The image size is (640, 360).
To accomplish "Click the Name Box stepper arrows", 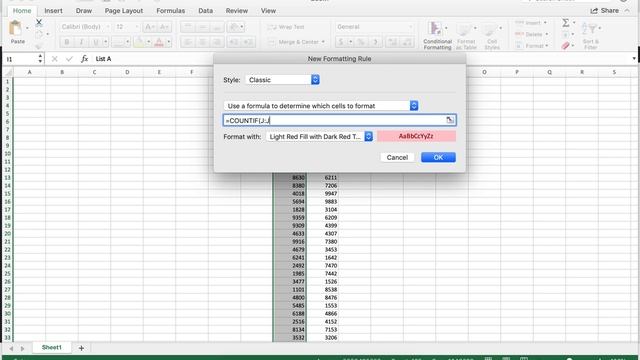I will coord(40,59).
